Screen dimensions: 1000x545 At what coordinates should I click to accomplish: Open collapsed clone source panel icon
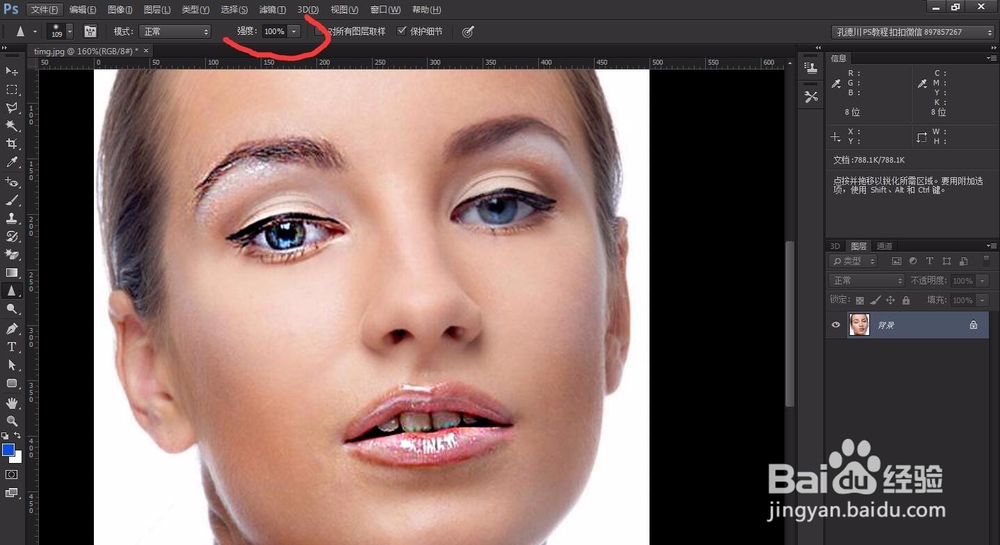tap(811, 68)
